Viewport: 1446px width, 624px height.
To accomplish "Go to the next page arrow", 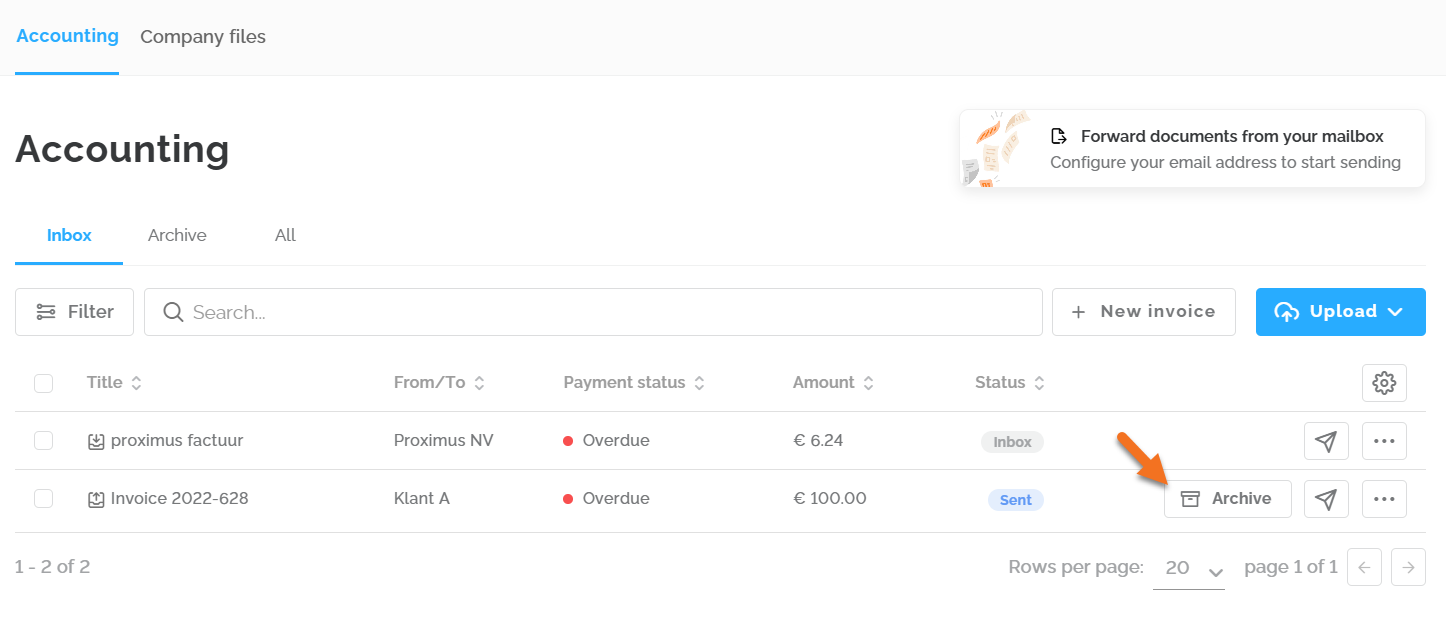I will [1408, 567].
